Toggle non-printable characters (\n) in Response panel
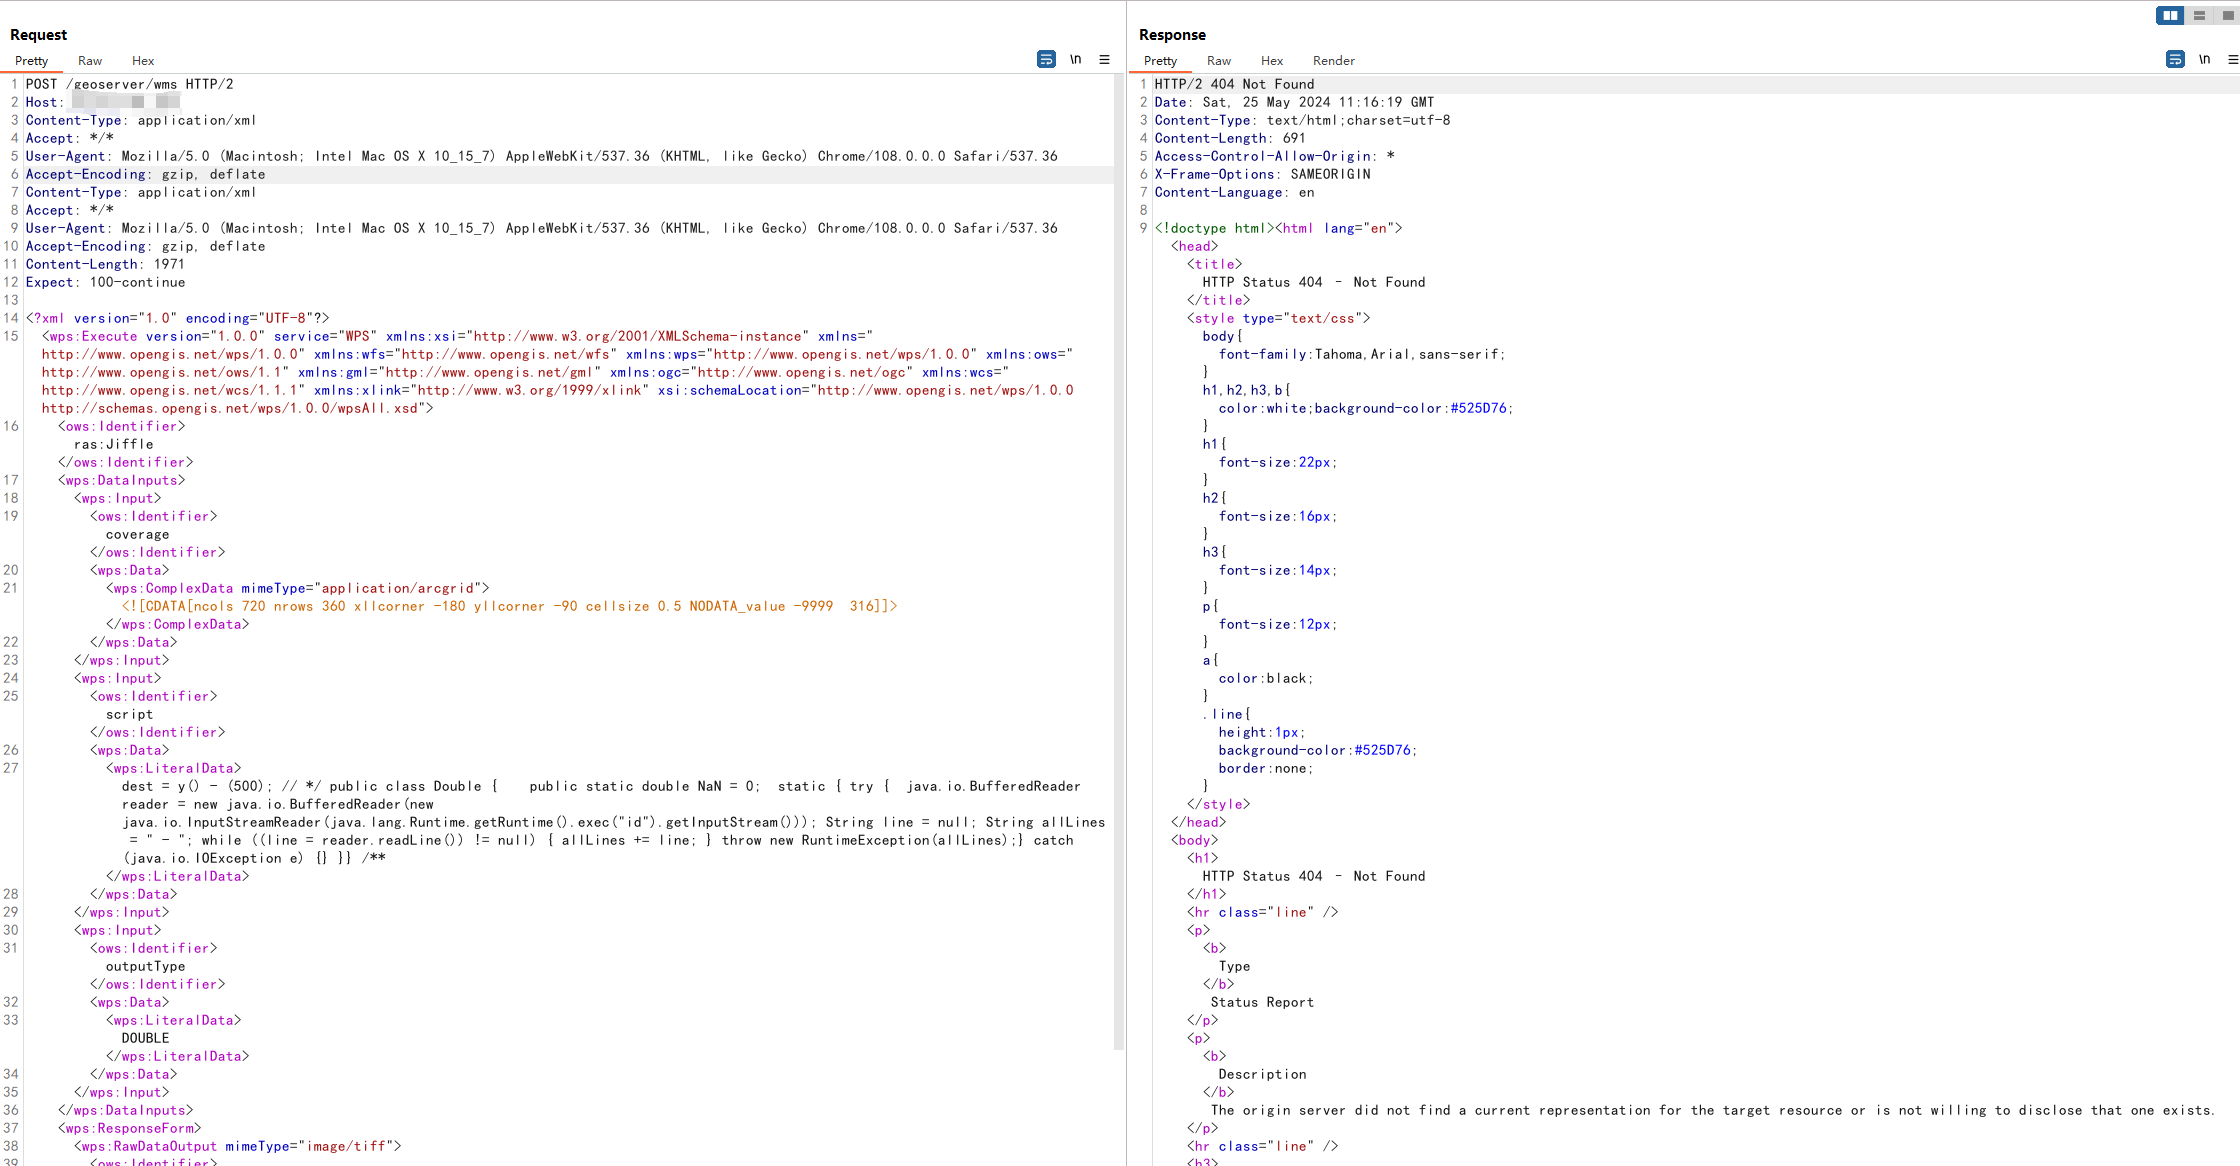The width and height of the screenshot is (2240, 1166). [2205, 59]
